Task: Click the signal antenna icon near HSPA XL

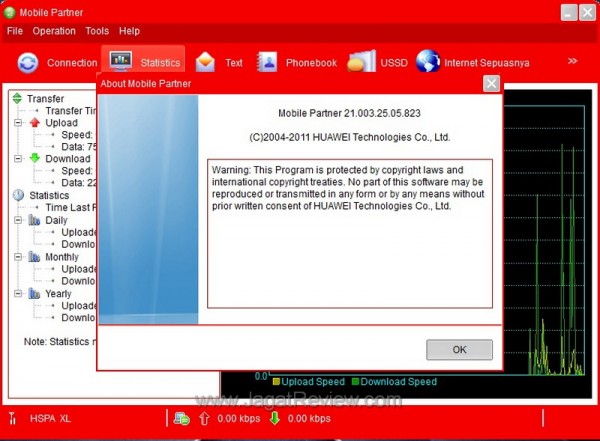Action: (x=13, y=418)
